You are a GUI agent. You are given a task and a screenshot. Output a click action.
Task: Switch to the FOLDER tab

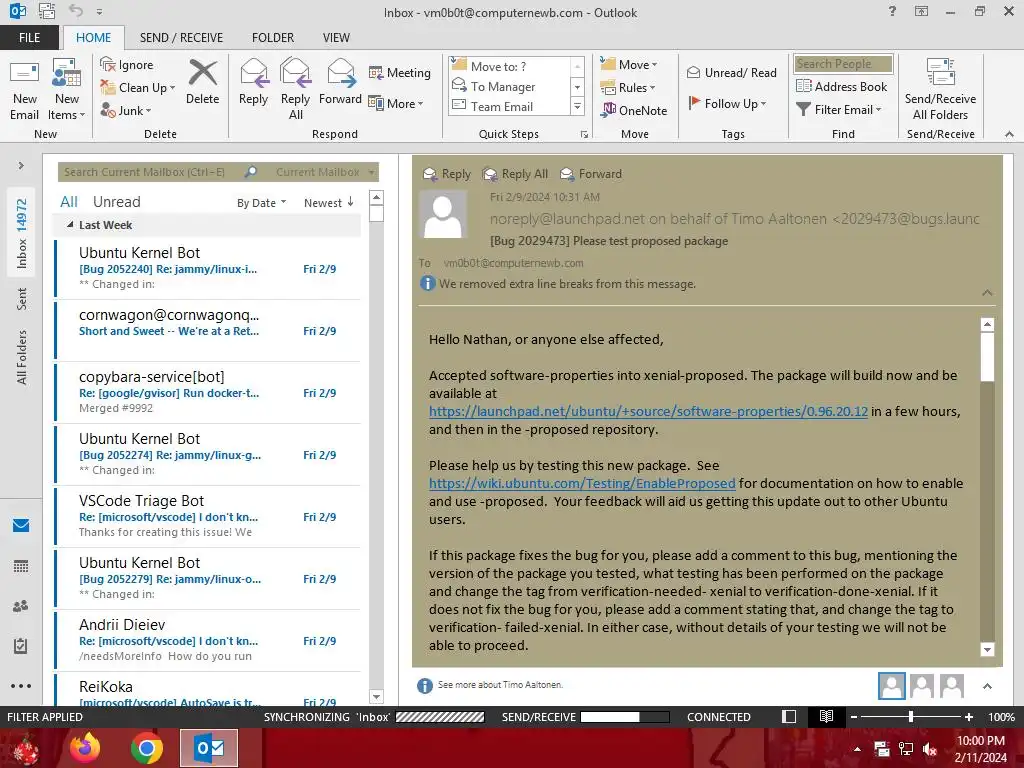click(273, 37)
